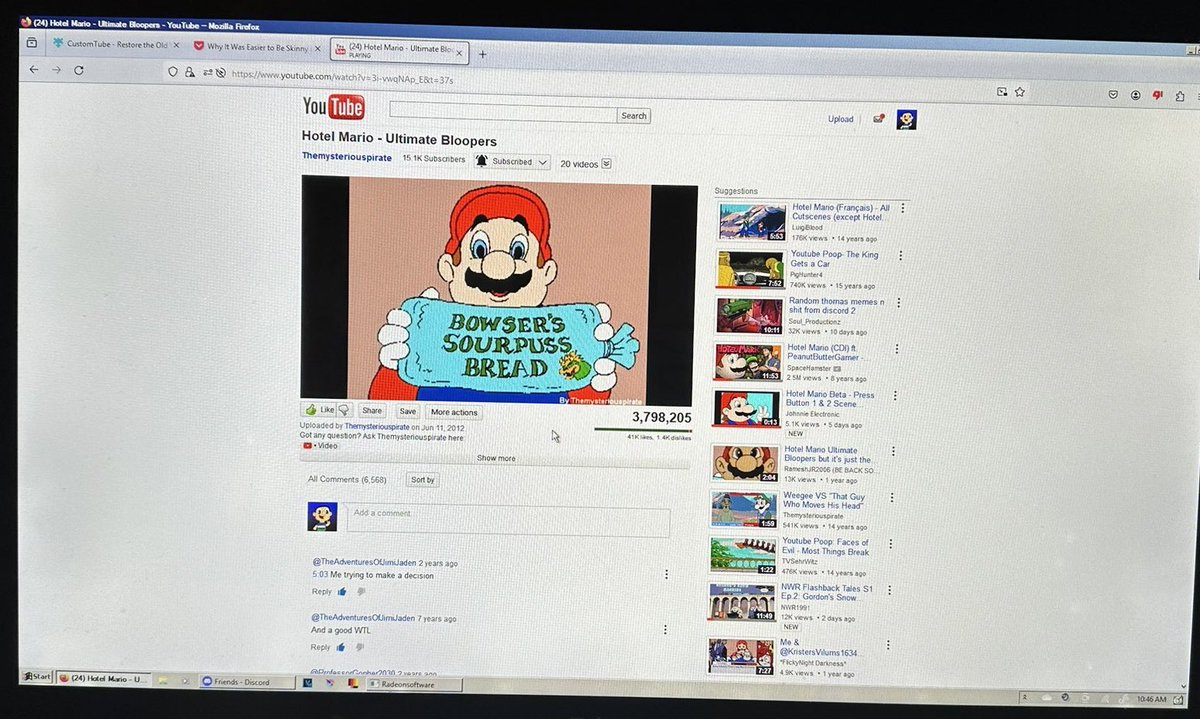Like the 'Me trying to make a decision' comment
This screenshot has width=1200, height=719.
pos(342,592)
